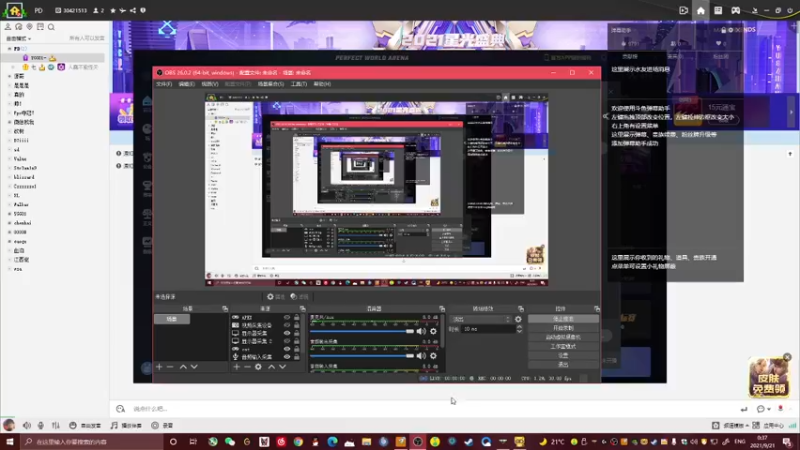
Task: Click the Studio Mode button in OBS Controls
Action: coord(563,346)
